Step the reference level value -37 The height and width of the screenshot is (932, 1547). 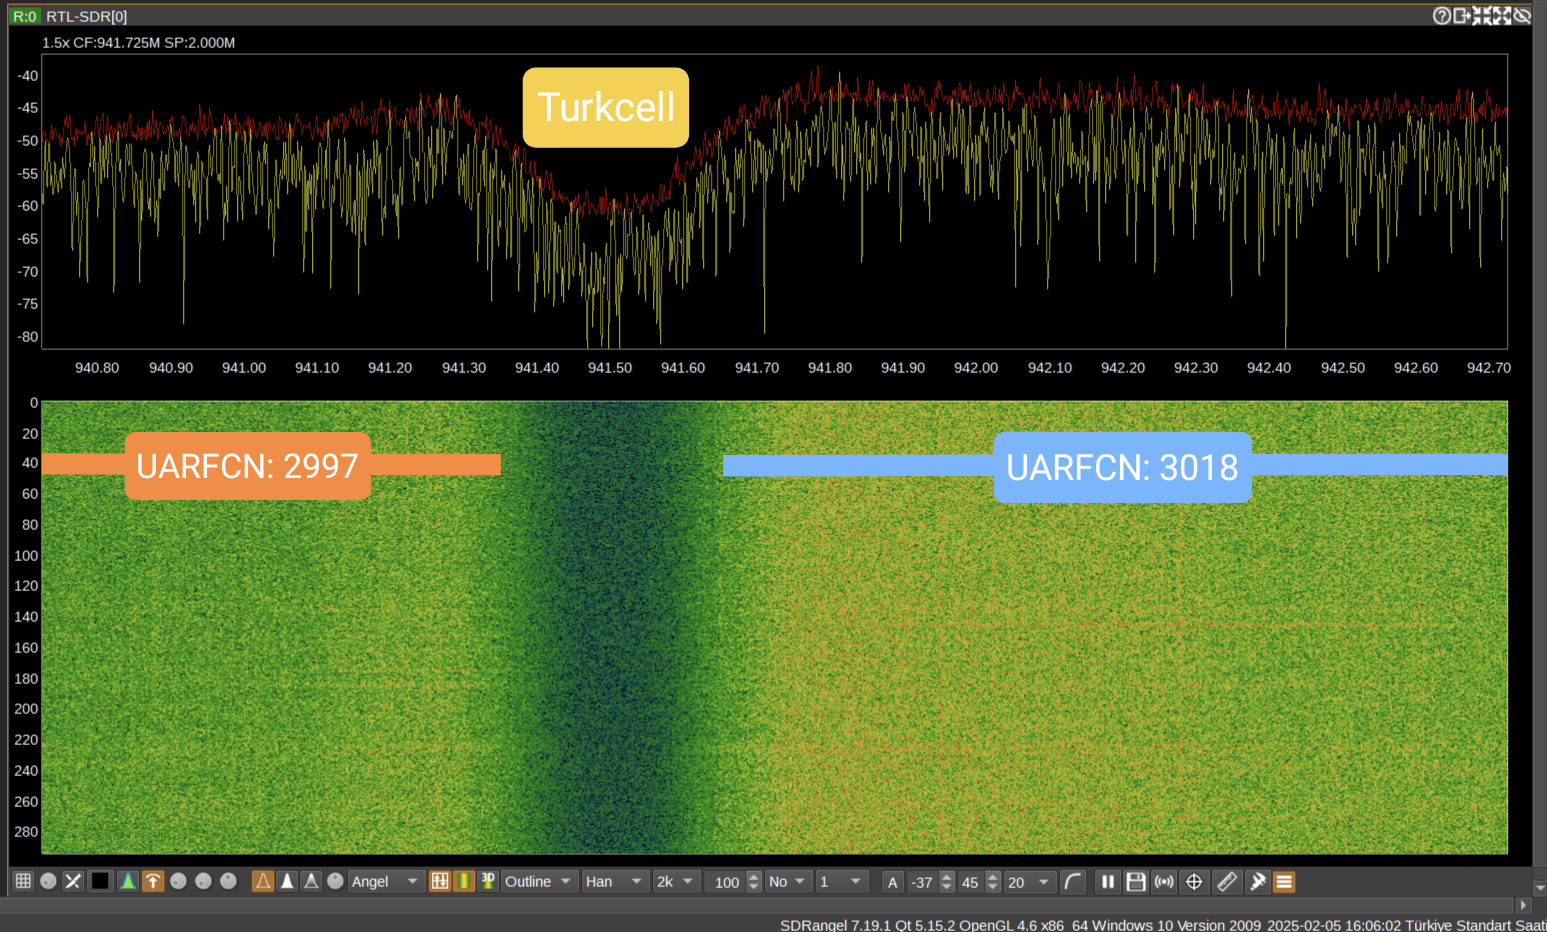point(947,882)
